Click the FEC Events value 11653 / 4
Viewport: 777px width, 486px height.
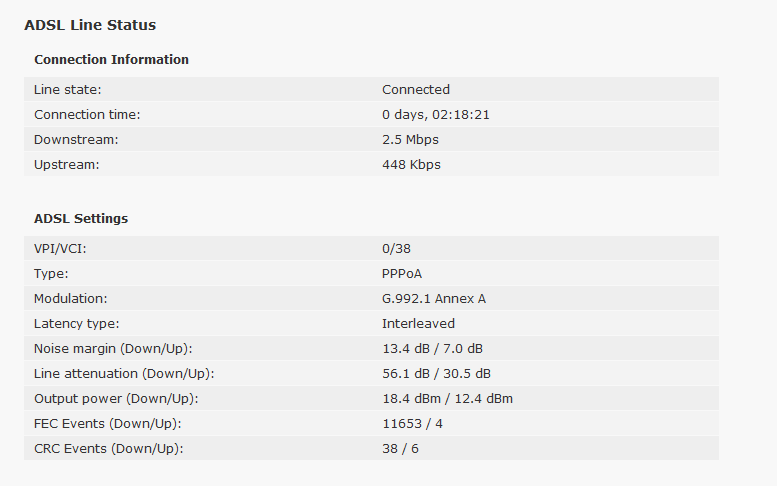[x=412, y=424]
